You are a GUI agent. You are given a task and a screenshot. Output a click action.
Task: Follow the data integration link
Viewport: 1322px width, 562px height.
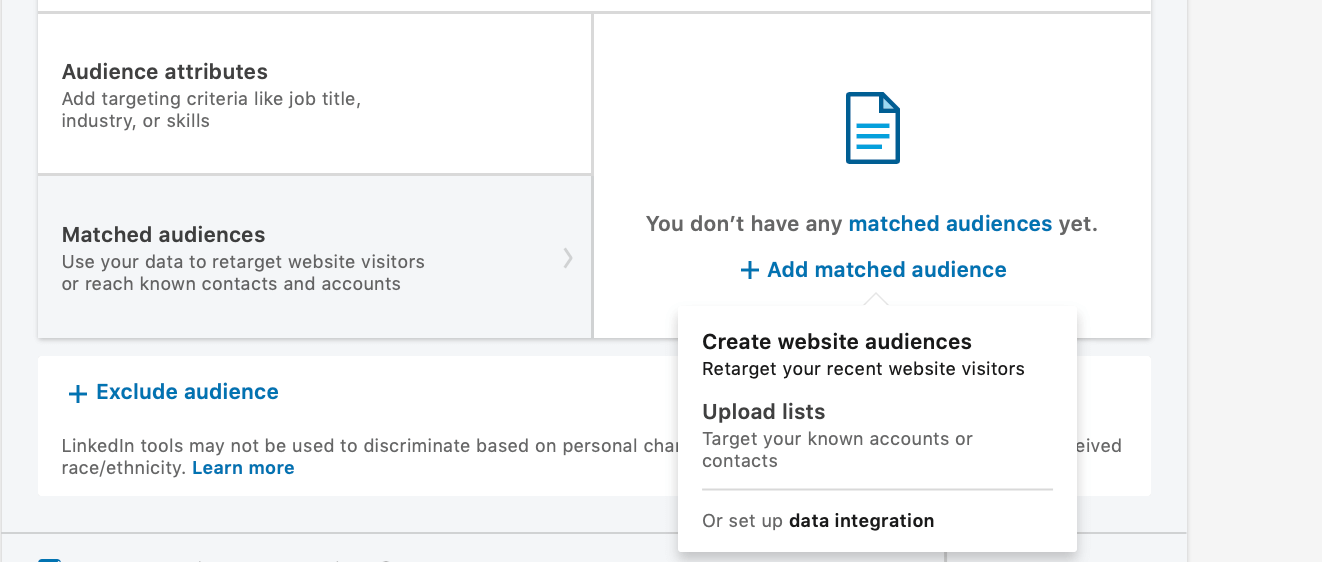(x=861, y=521)
